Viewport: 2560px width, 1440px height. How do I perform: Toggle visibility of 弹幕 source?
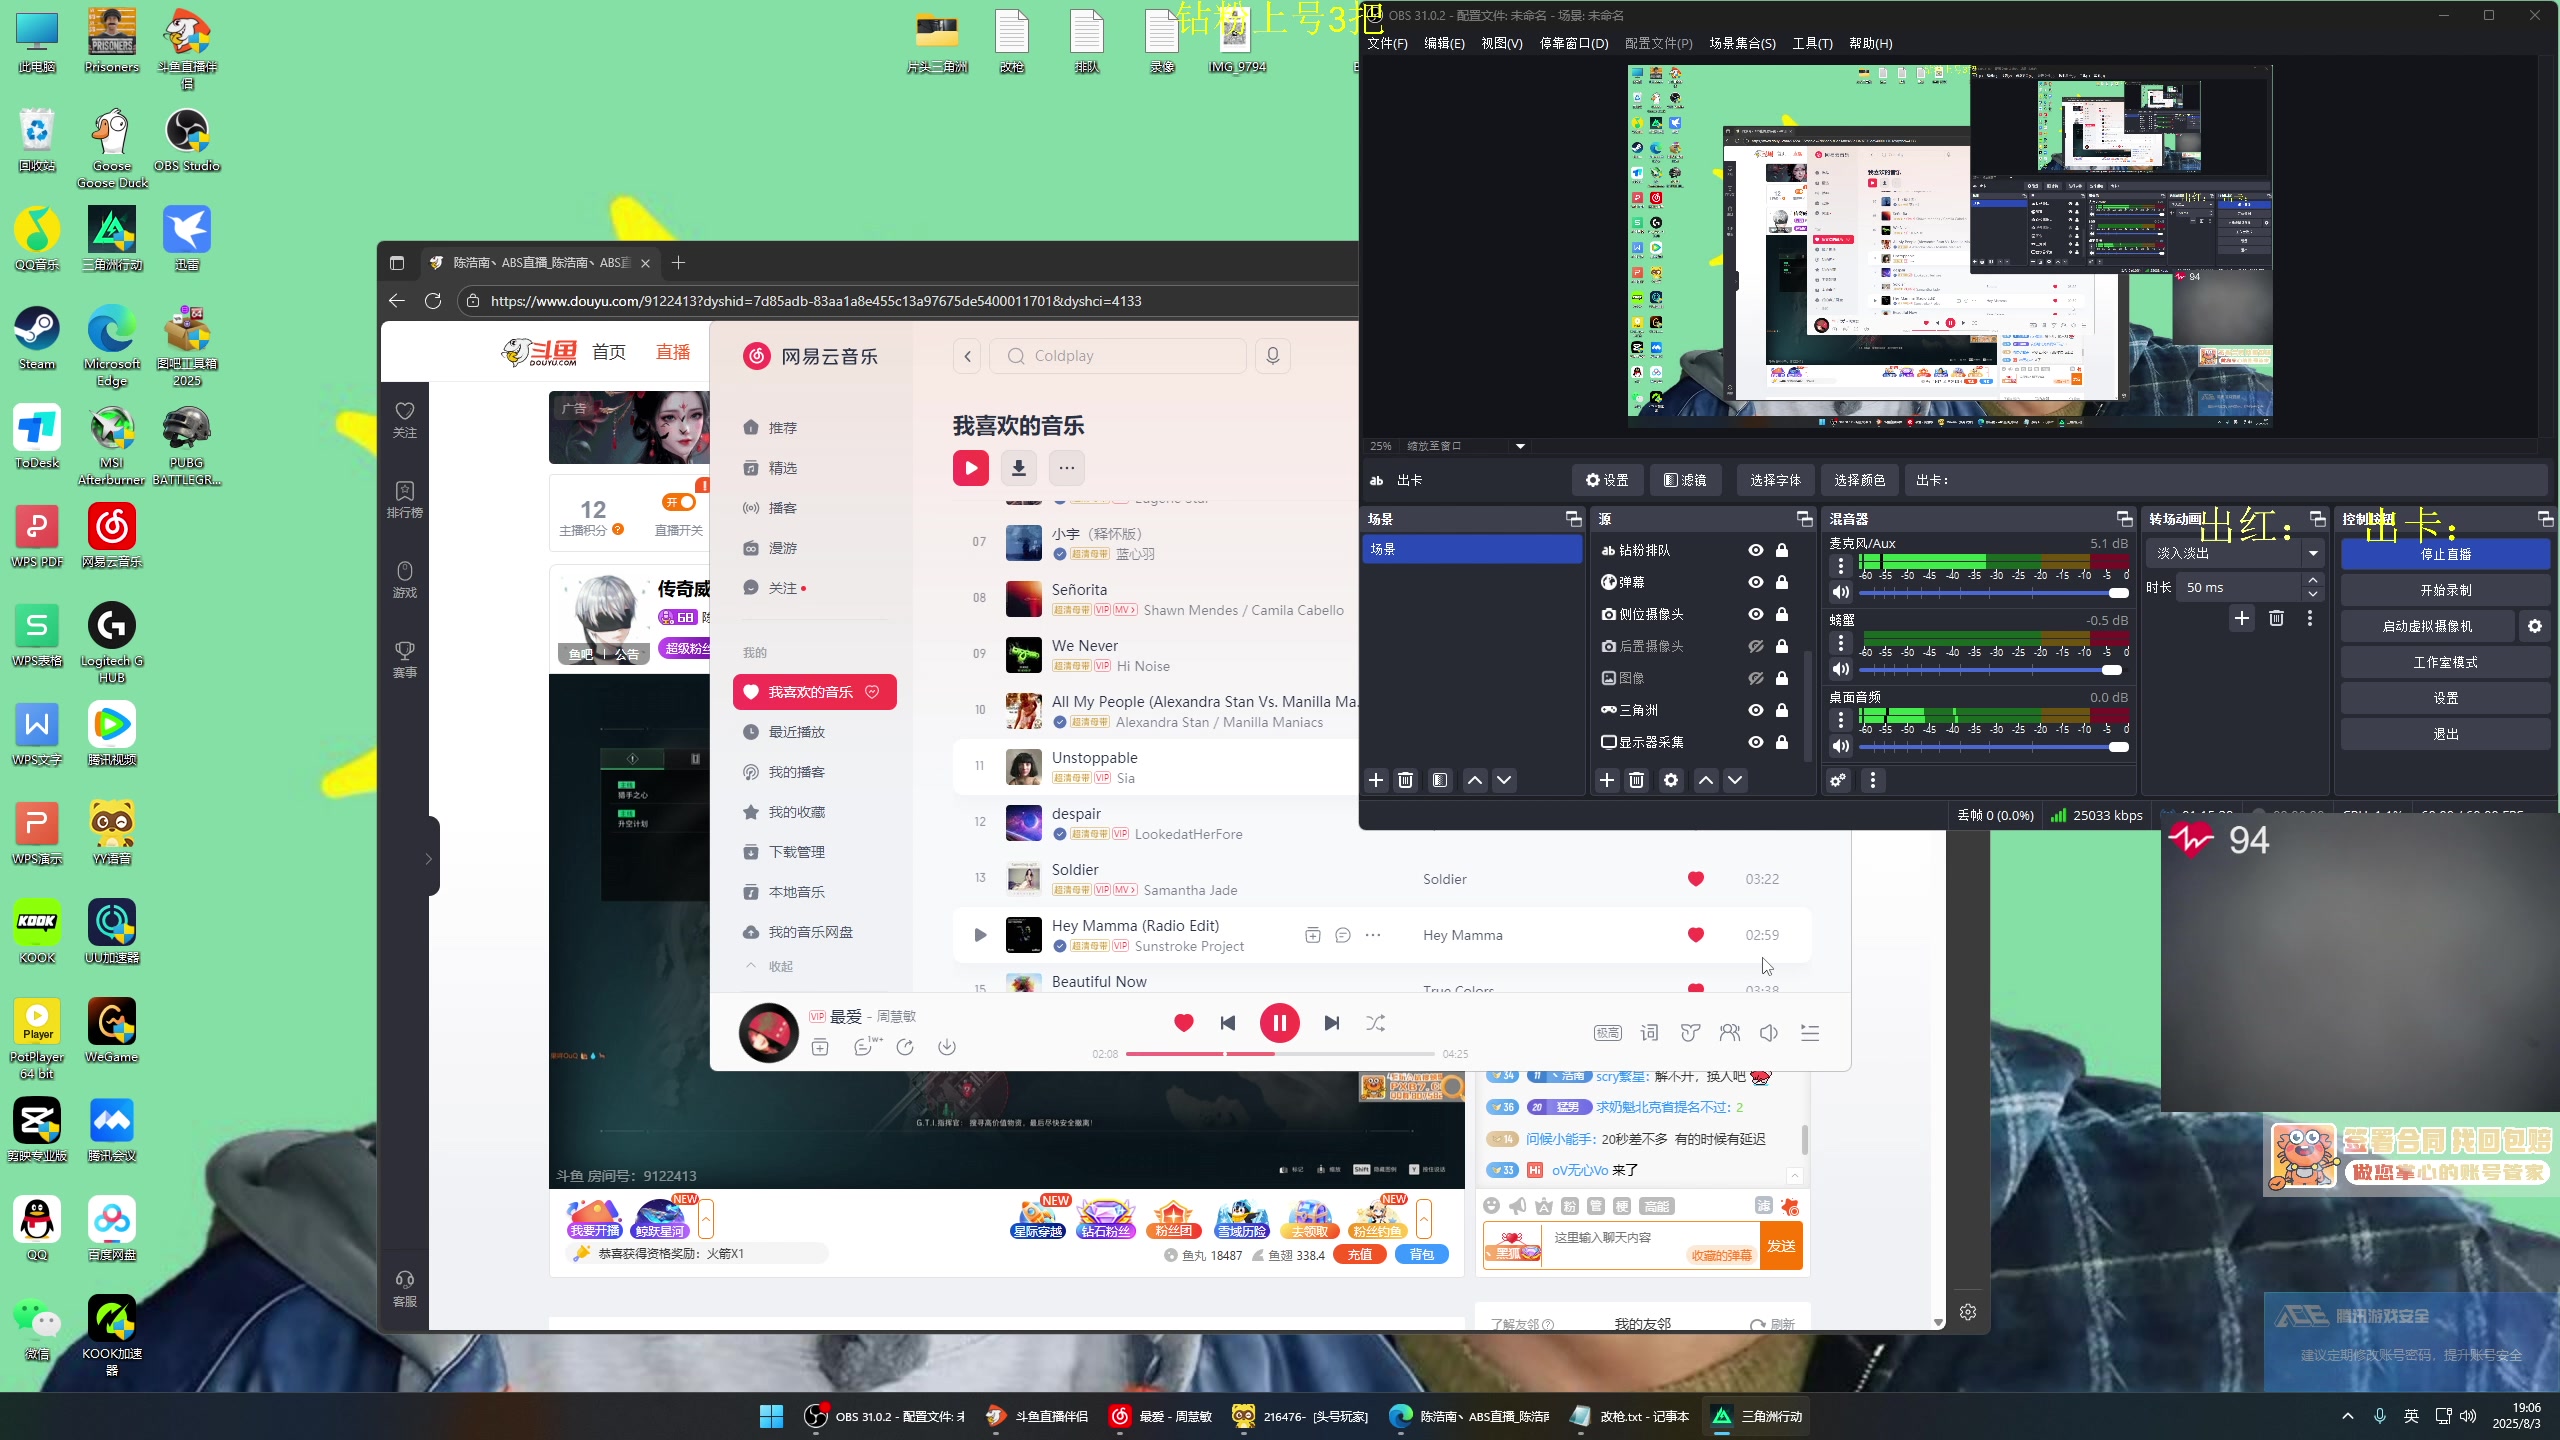[1755, 582]
